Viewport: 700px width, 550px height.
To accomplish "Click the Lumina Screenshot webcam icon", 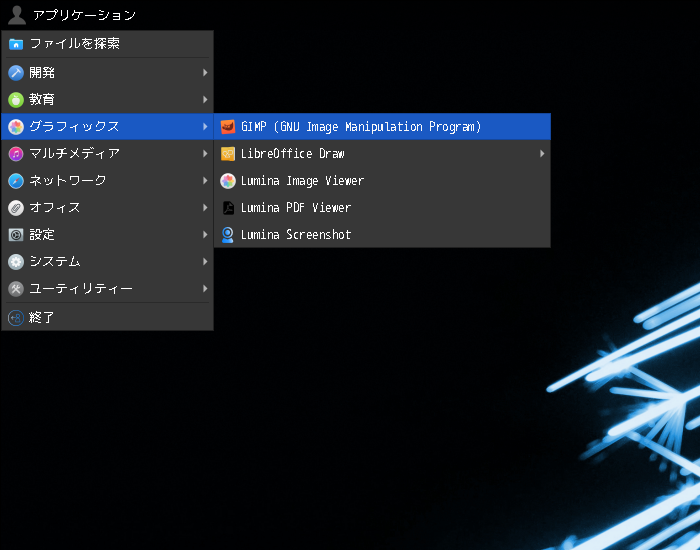I will (228, 235).
